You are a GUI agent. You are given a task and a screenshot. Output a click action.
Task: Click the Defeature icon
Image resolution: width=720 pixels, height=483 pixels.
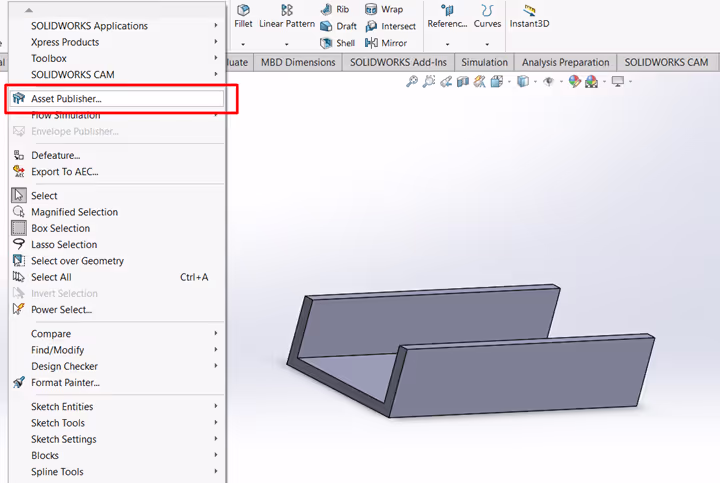pyautogui.click(x=19, y=155)
